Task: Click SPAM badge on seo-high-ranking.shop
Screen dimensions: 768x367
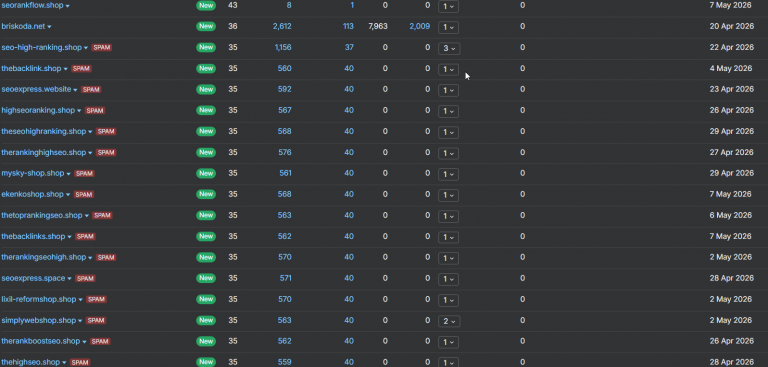Action: click(x=102, y=48)
